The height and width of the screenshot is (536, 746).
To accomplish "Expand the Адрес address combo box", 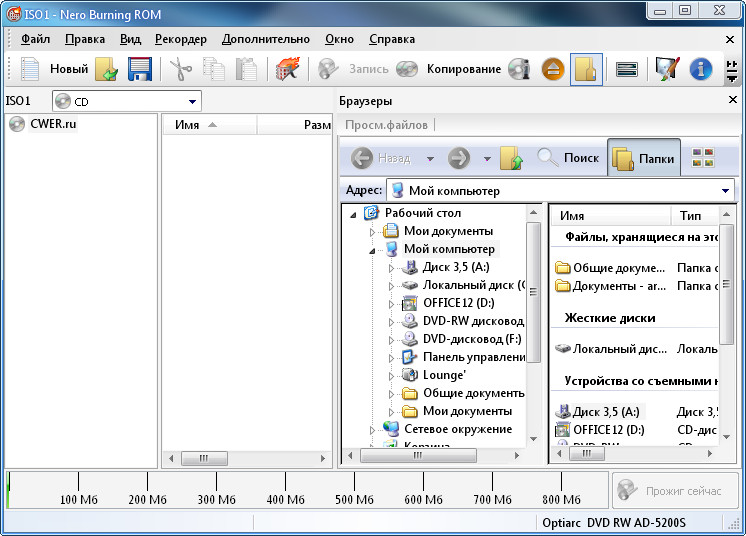I will (726, 190).
